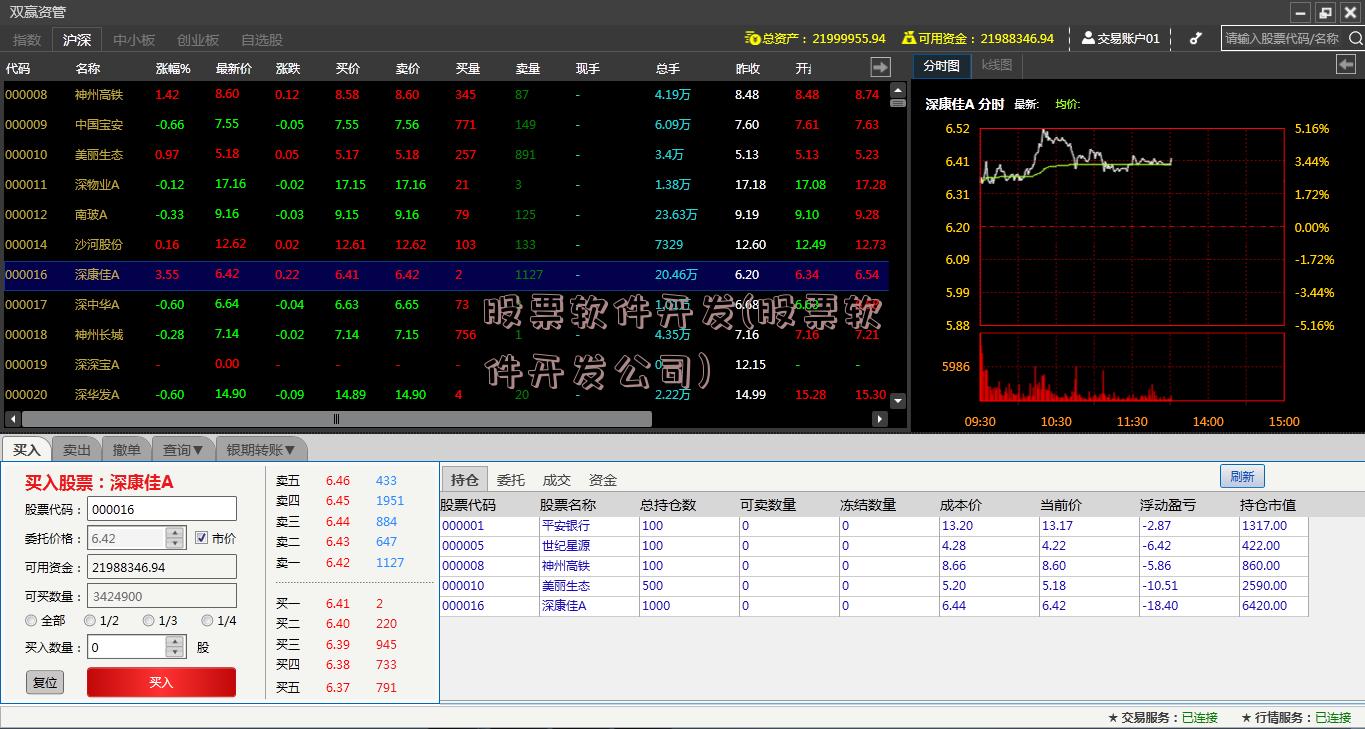This screenshot has width=1365, height=729.
Task: Click the left arrow button above chart panel
Action: [x=1346, y=64]
